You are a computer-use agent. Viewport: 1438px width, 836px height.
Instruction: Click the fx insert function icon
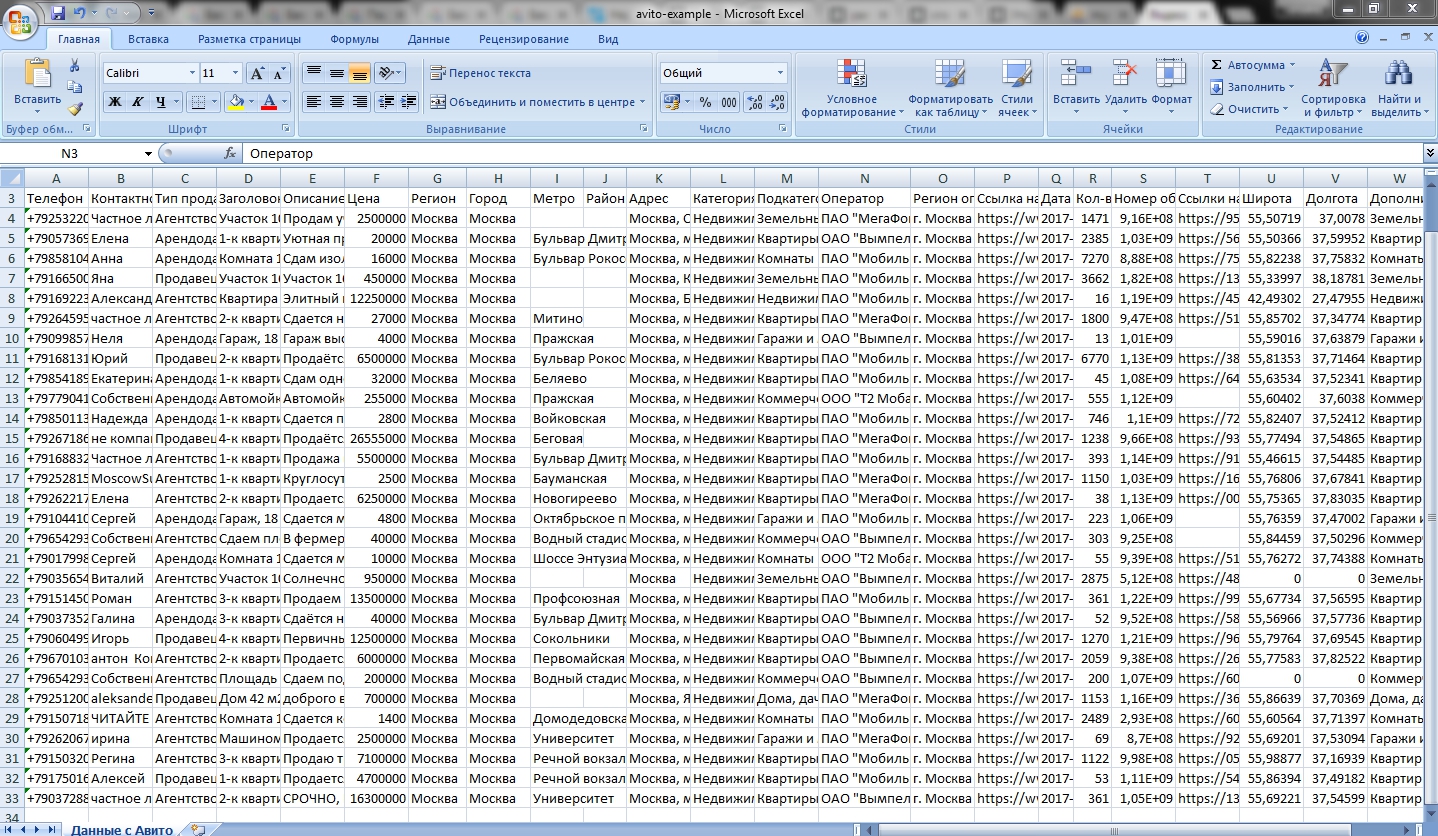(229, 153)
